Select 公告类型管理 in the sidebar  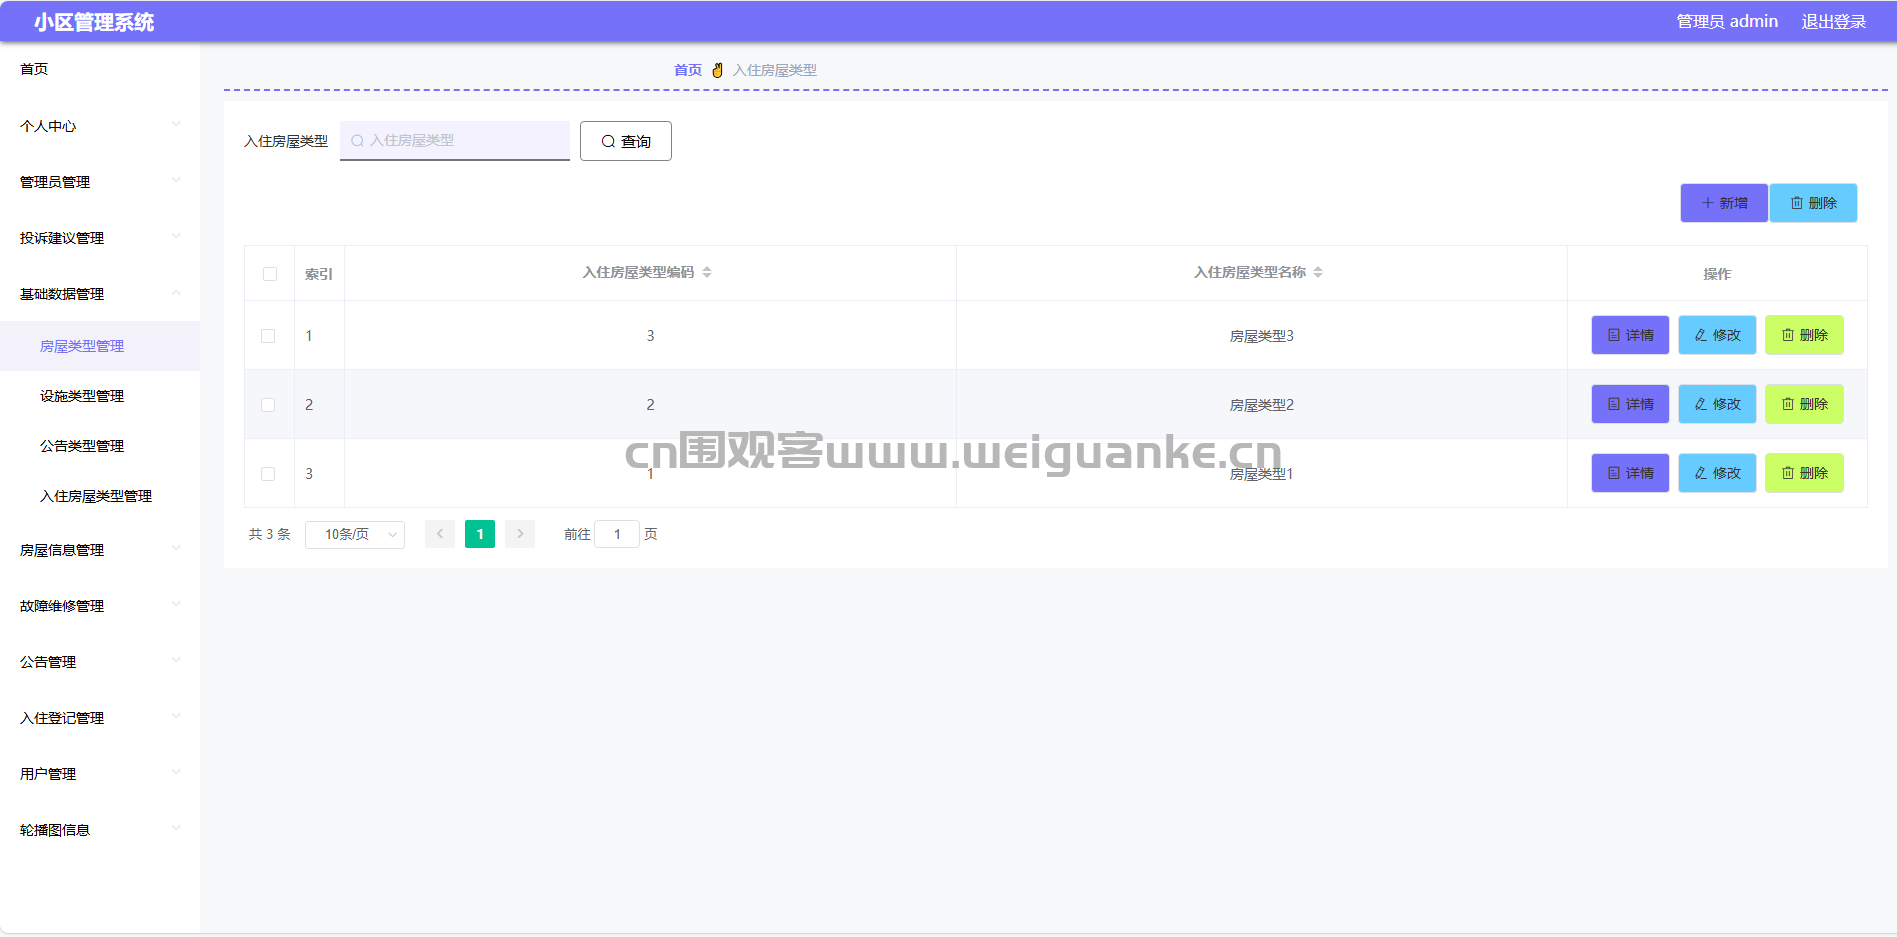pyautogui.click(x=100, y=446)
